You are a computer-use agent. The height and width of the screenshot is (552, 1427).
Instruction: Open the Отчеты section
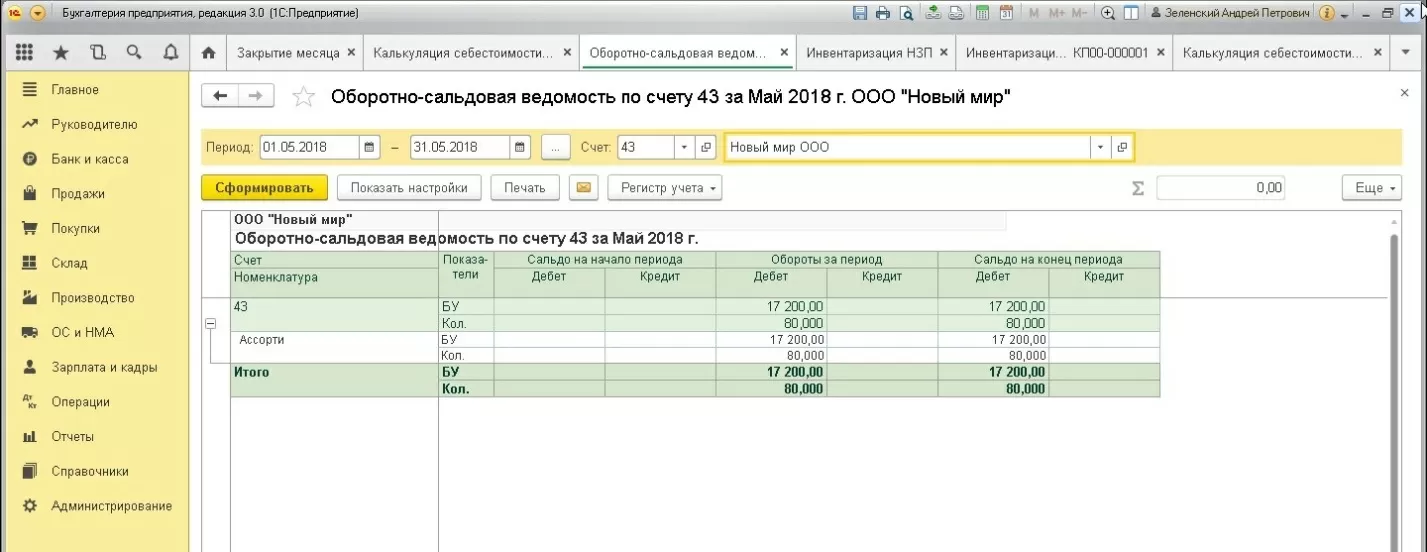[72, 437]
